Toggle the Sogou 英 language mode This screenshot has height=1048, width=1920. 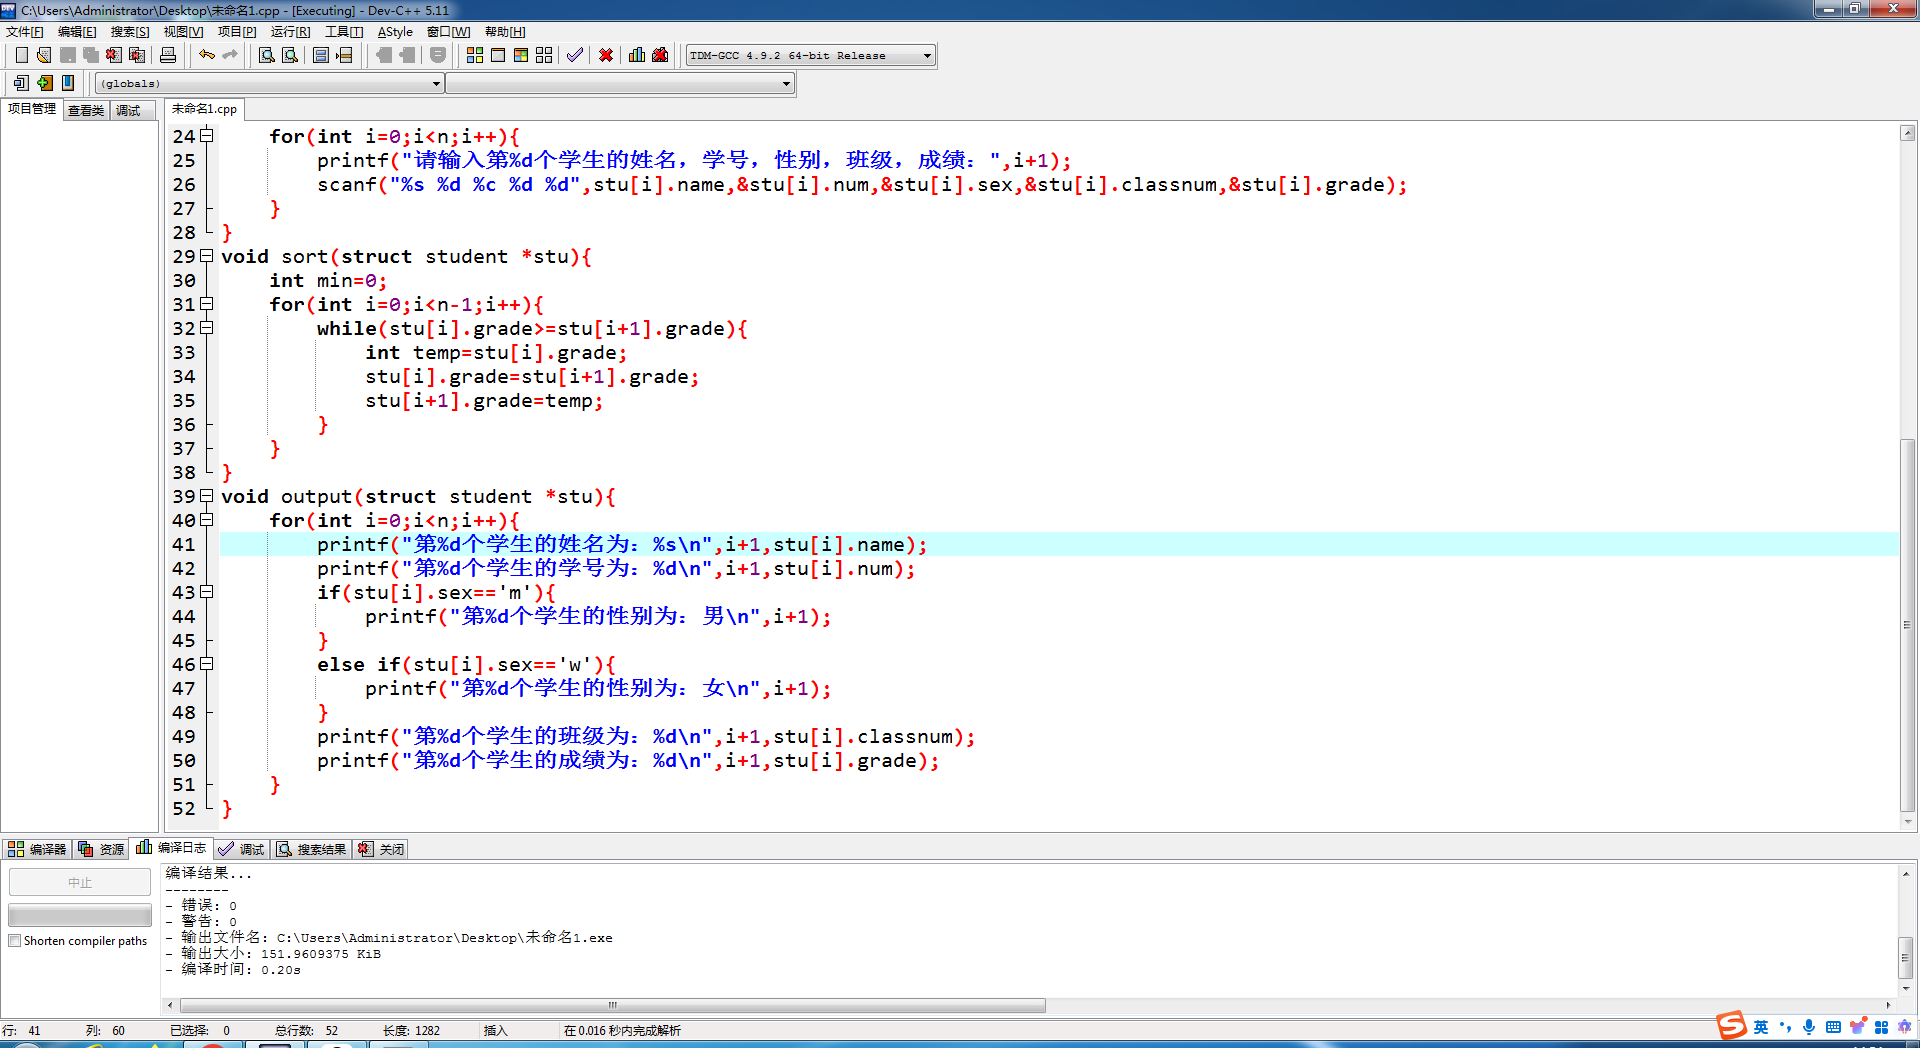click(1761, 1027)
